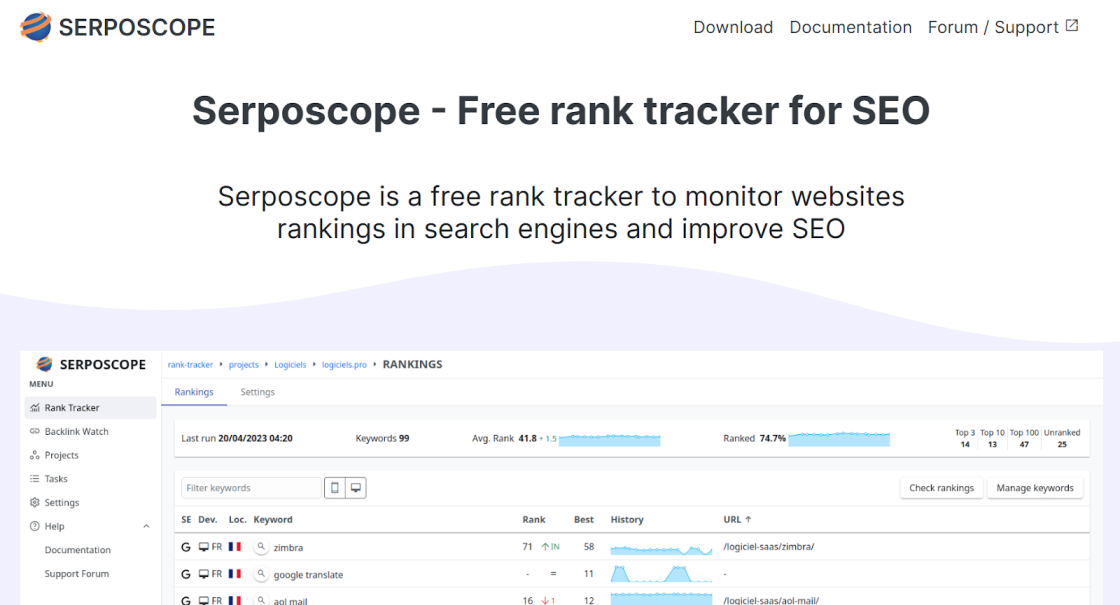This screenshot has height=605, width=1120.
Task: Toggle the mobile device filter button
Action: click(x=335, y=488)
